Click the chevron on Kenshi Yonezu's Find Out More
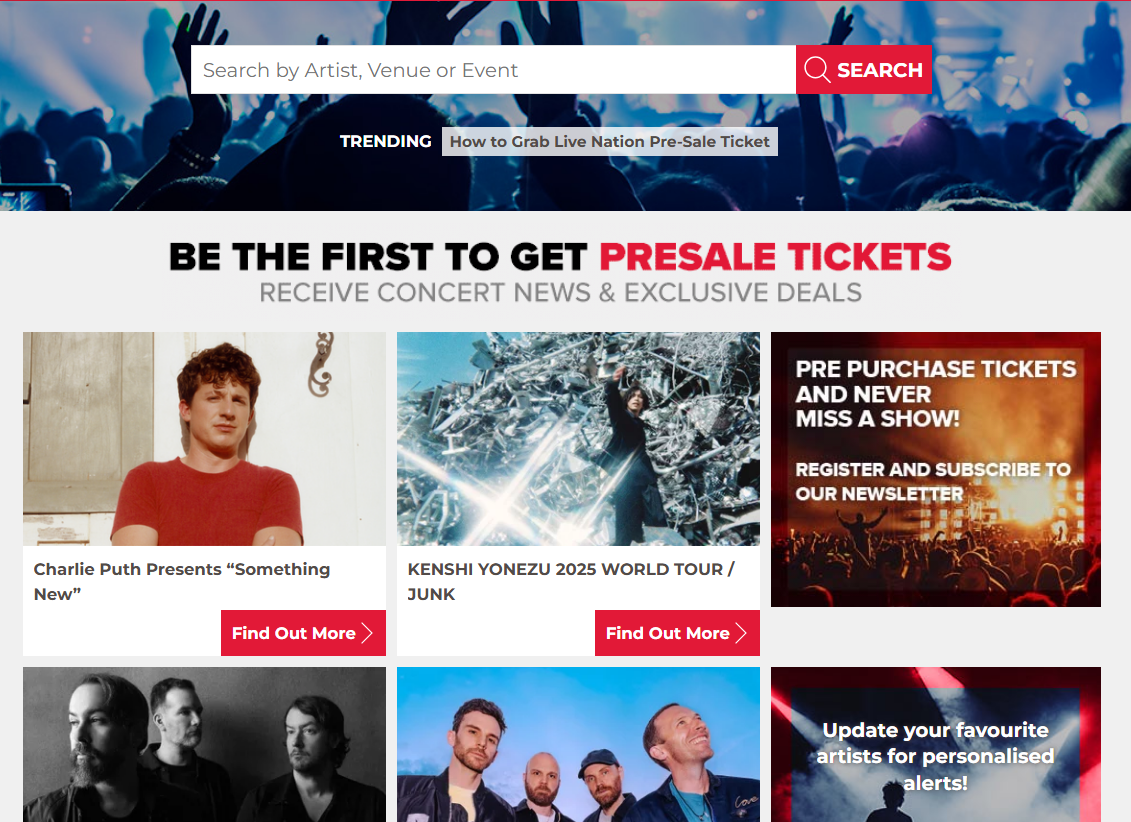This screenshot has height=822, width=1131. tap(741, 633)
